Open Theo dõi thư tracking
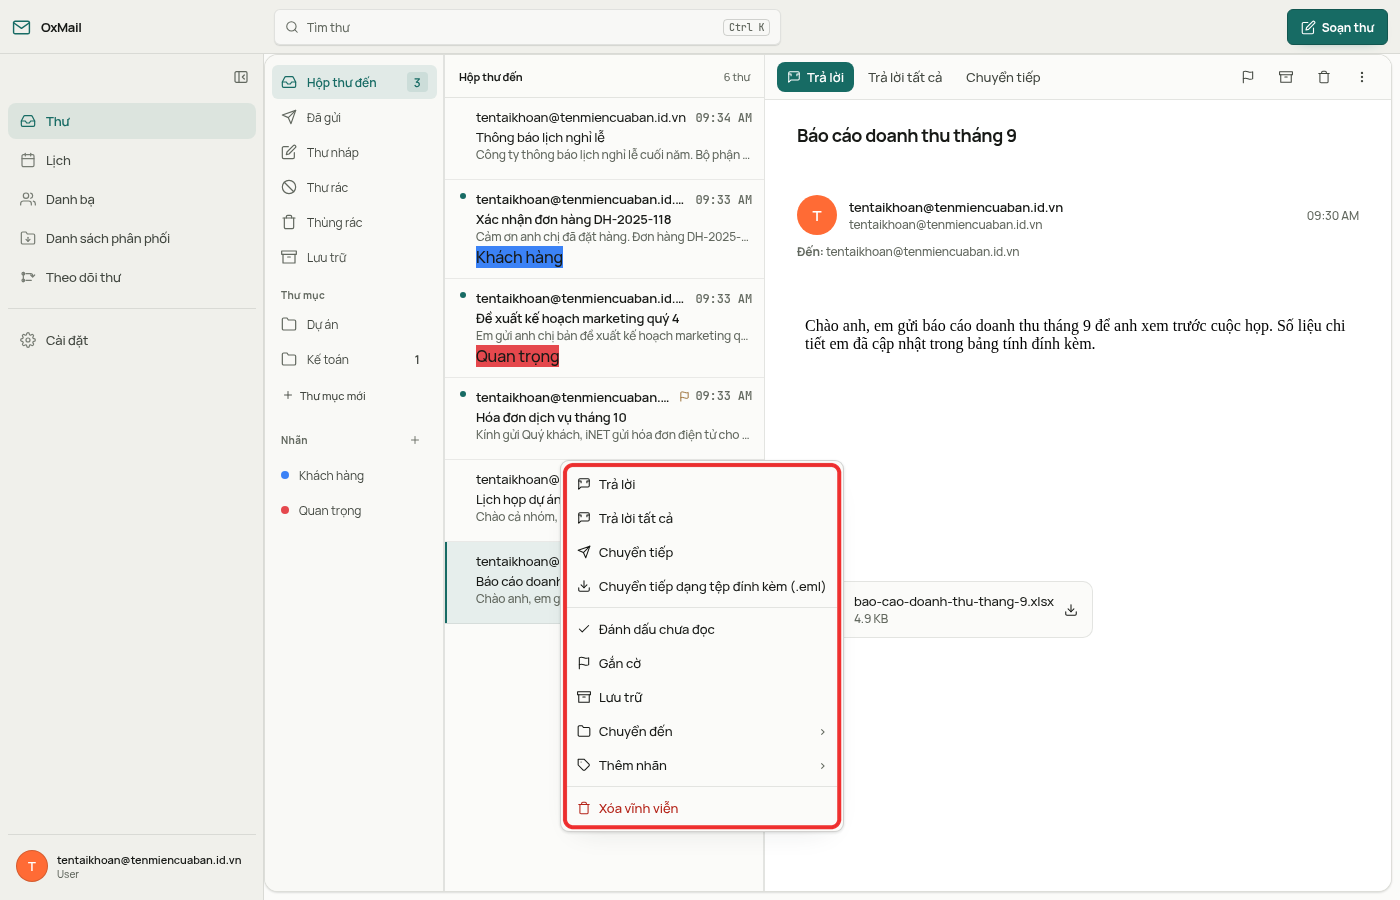Image resolution: width=1400 pixels, height=900 pixels. [132, 277]
